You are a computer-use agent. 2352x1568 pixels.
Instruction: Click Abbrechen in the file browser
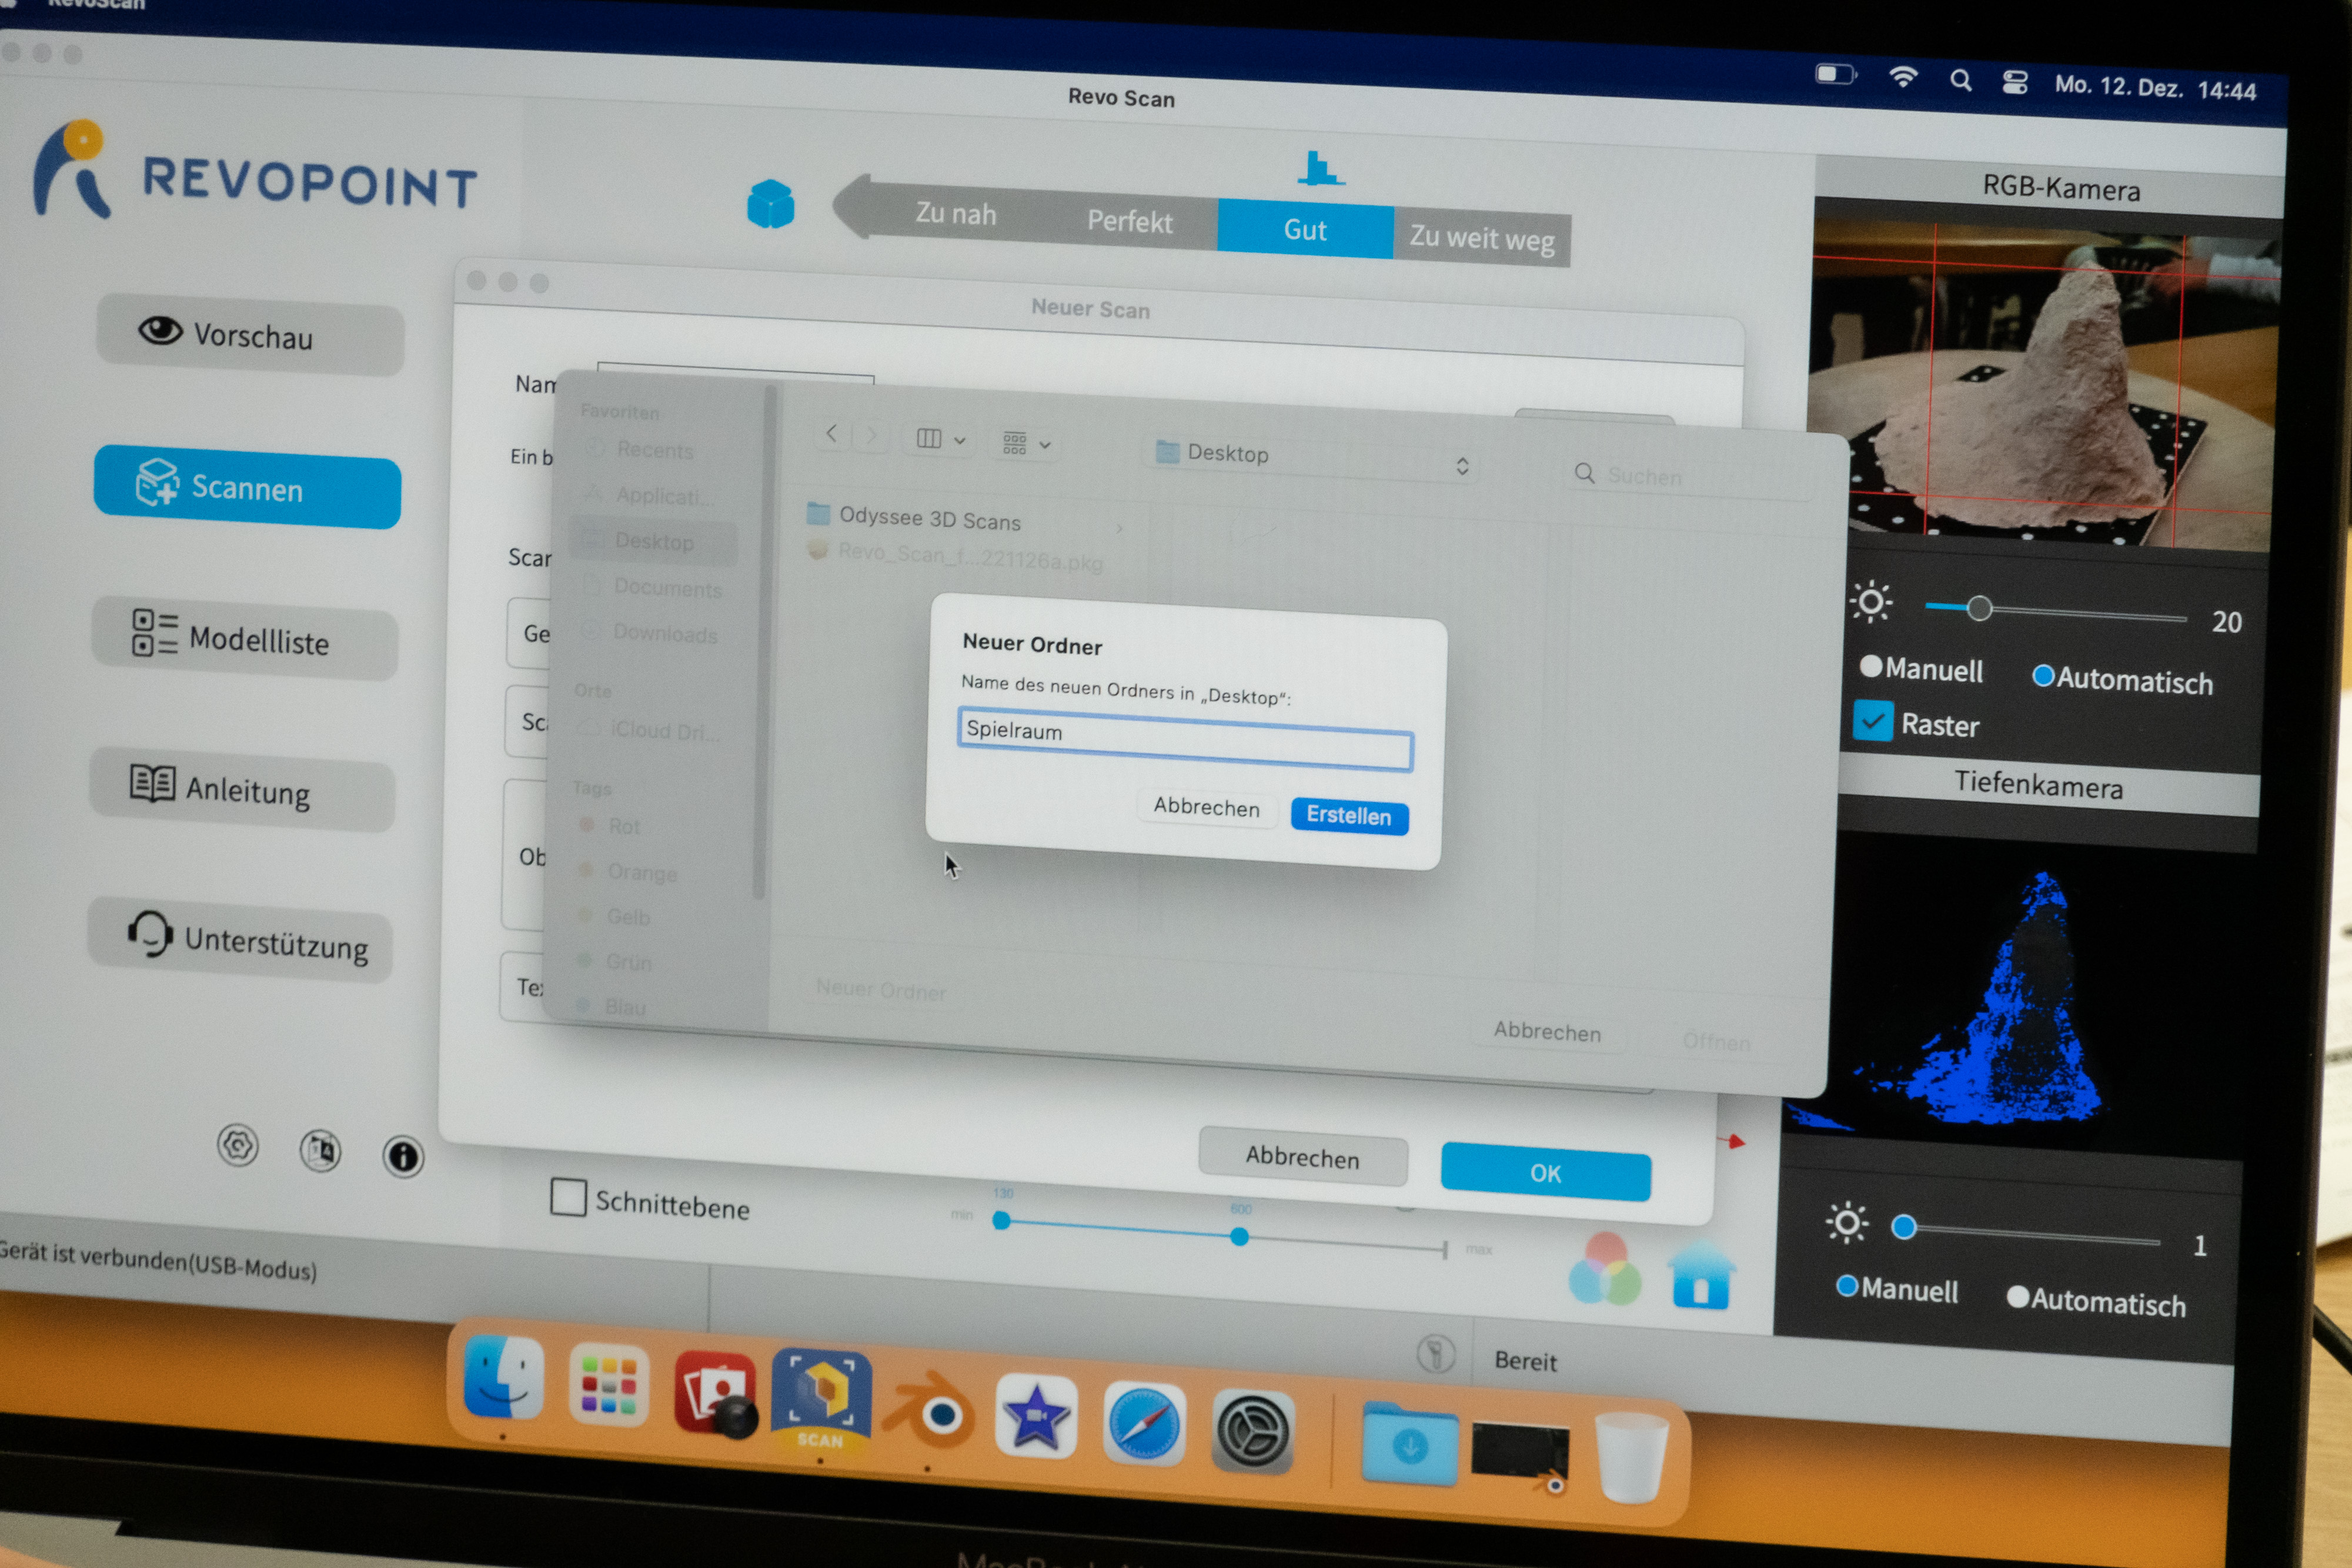click(x=1547, y=1031)
